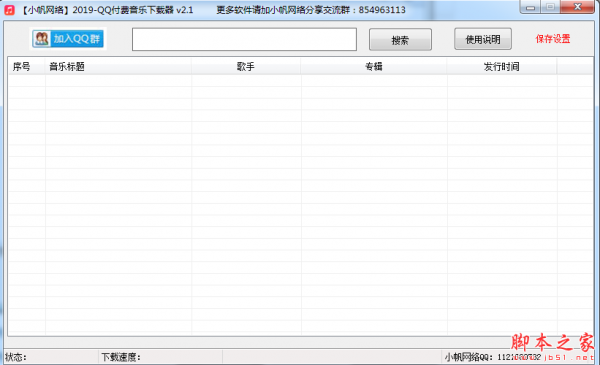
Task: Sort by the 发行时间 column header
Action: tap(502, 67)
